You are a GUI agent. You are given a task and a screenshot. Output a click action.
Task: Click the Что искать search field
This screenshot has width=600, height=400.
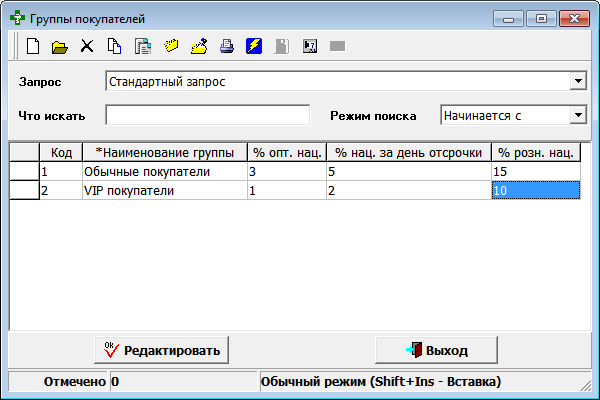point(207,115)
